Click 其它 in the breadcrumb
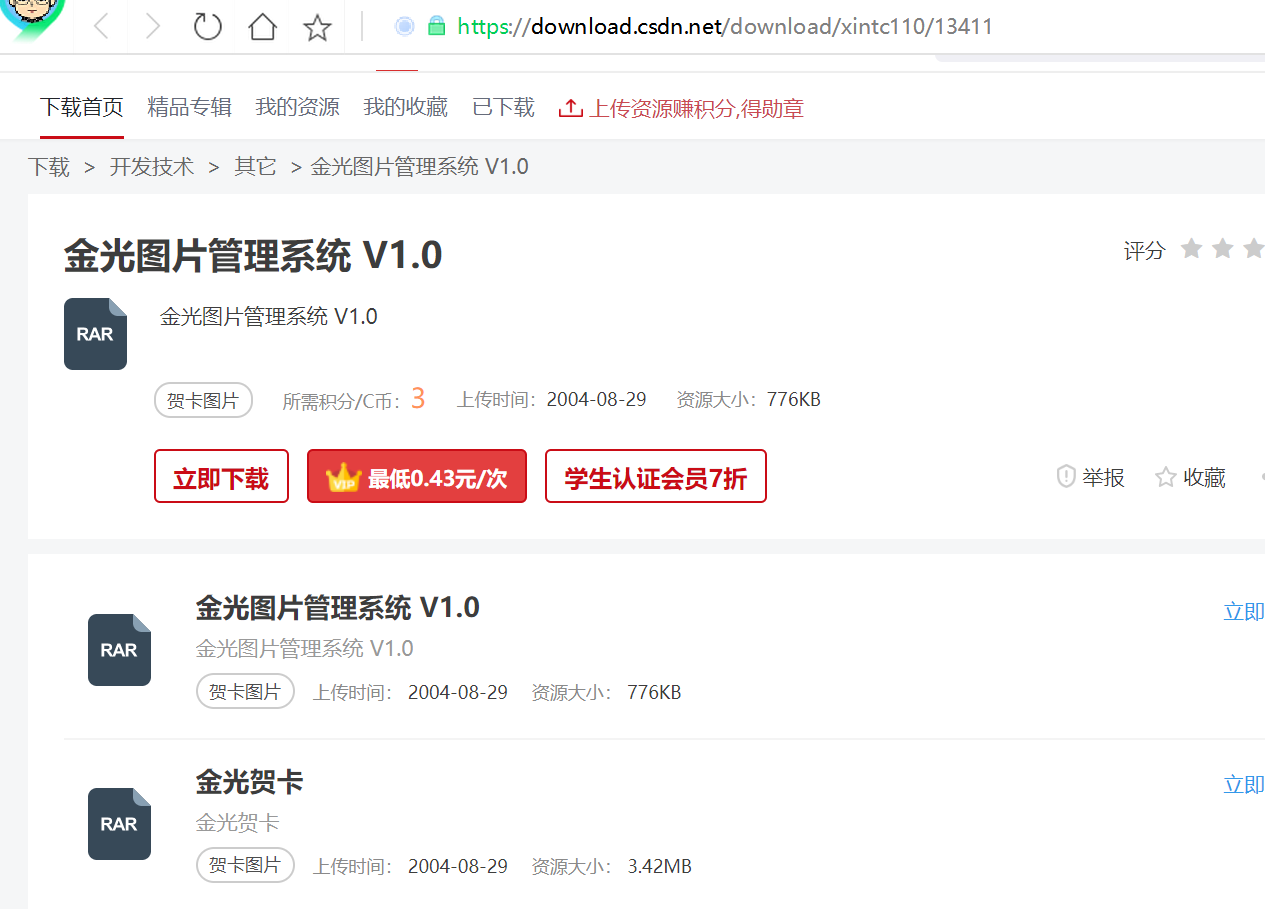The height and width of the screenshot is (909, 1265). [255, 167]
